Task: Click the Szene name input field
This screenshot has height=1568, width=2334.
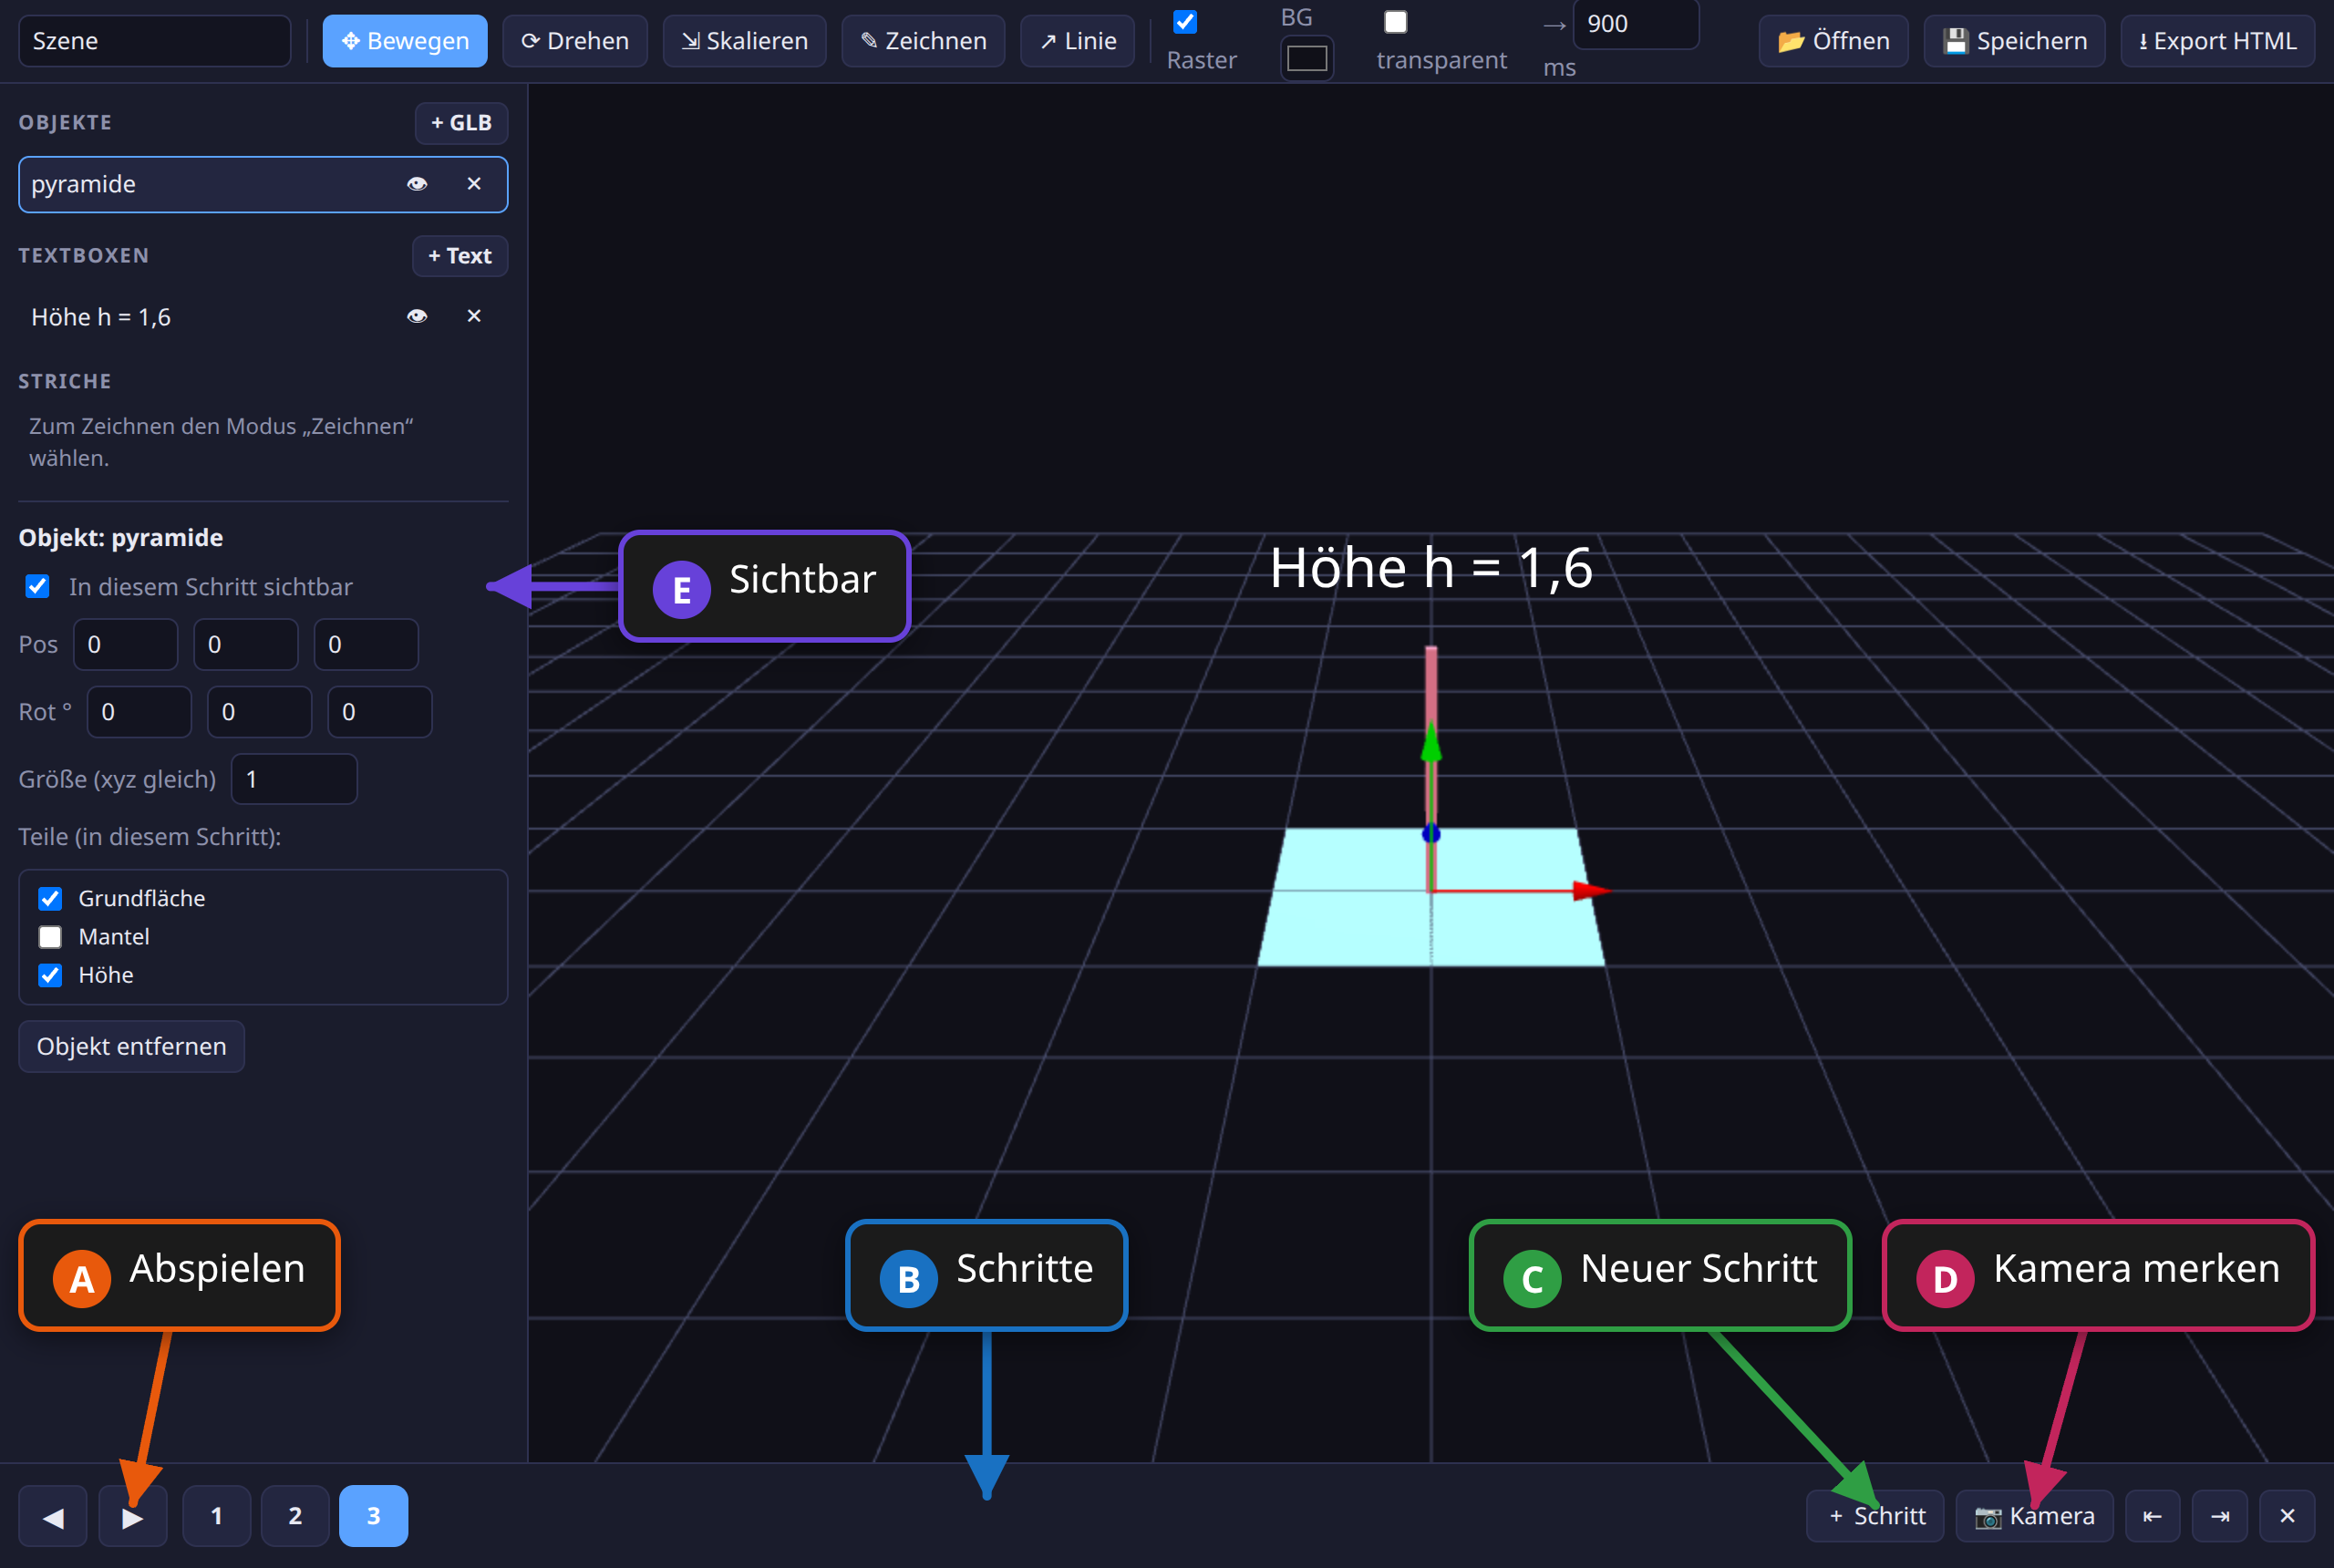Action: pos(155,41)
